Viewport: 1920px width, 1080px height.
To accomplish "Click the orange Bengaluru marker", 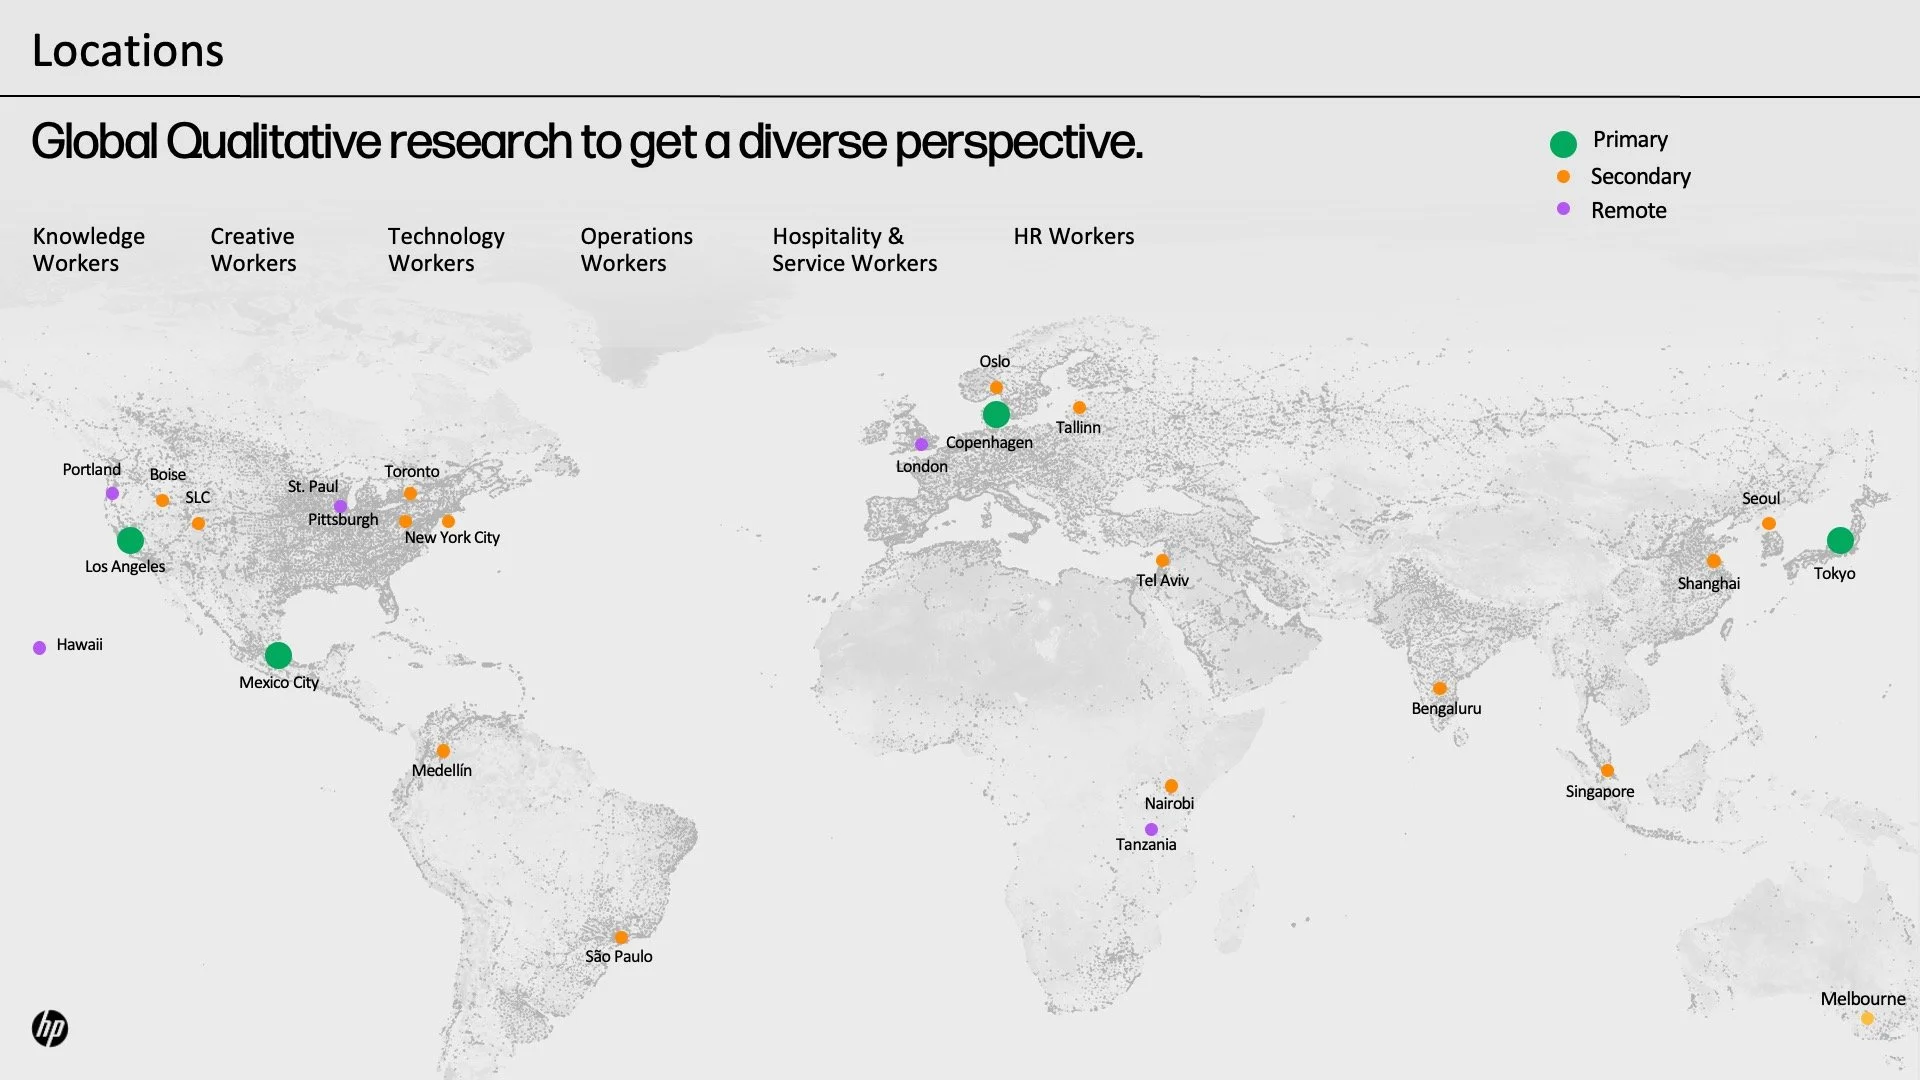I will point(1439,689).
